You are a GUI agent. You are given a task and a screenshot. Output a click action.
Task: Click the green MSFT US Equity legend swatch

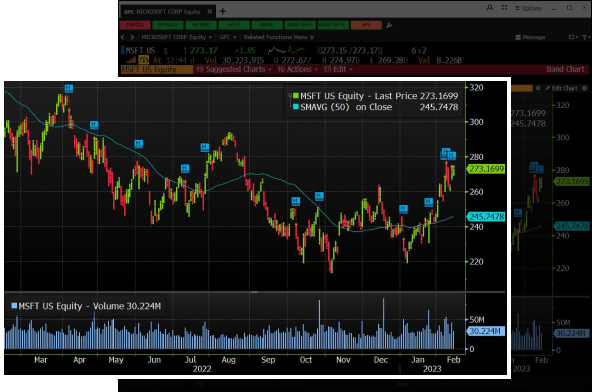click(296, 96)
